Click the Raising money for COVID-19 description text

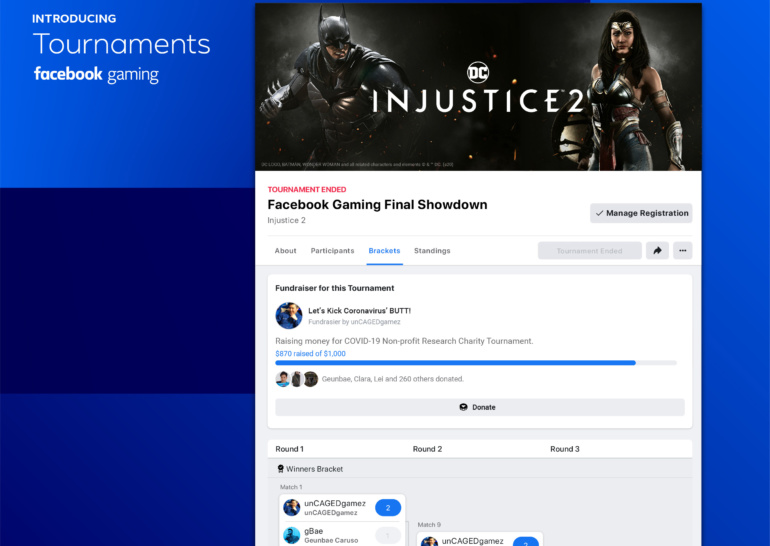click(404, 341)
